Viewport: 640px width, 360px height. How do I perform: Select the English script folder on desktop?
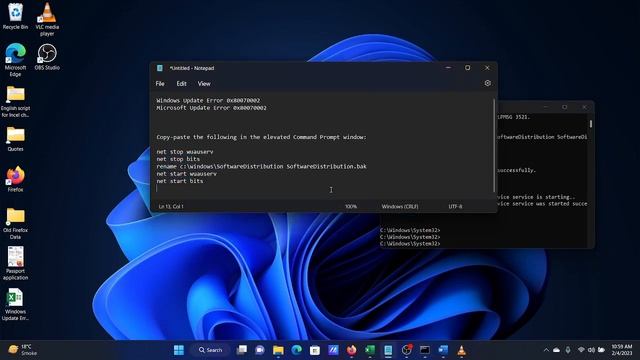click(15, 101)
